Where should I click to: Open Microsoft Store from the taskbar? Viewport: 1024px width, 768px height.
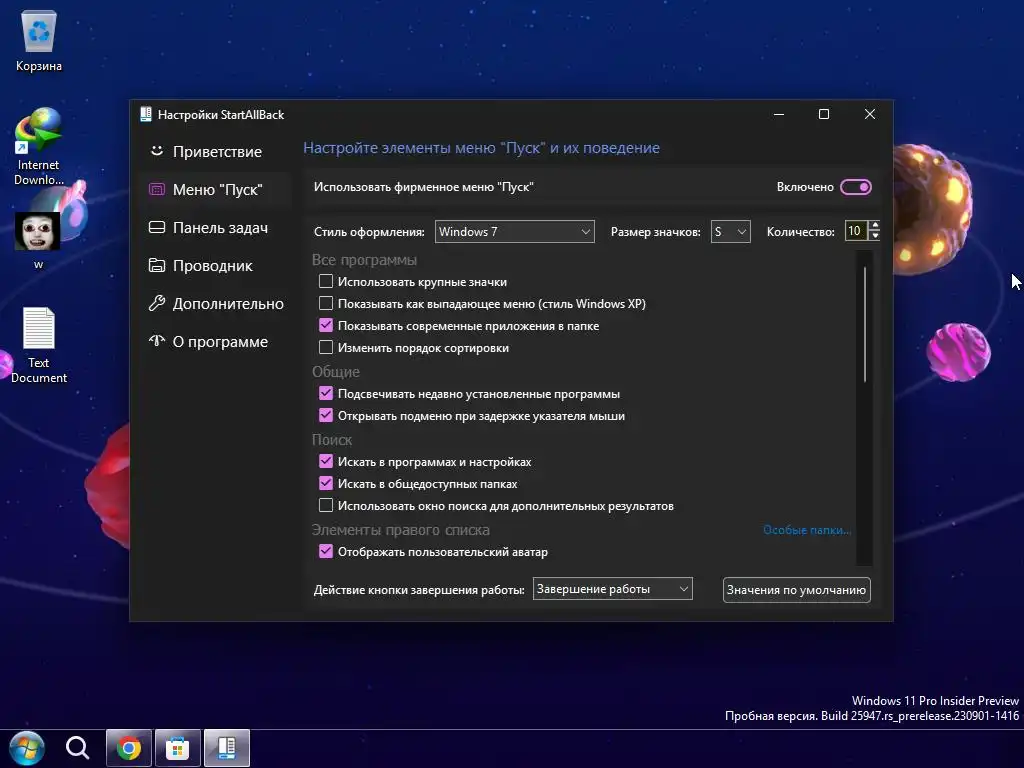(178, 748)
